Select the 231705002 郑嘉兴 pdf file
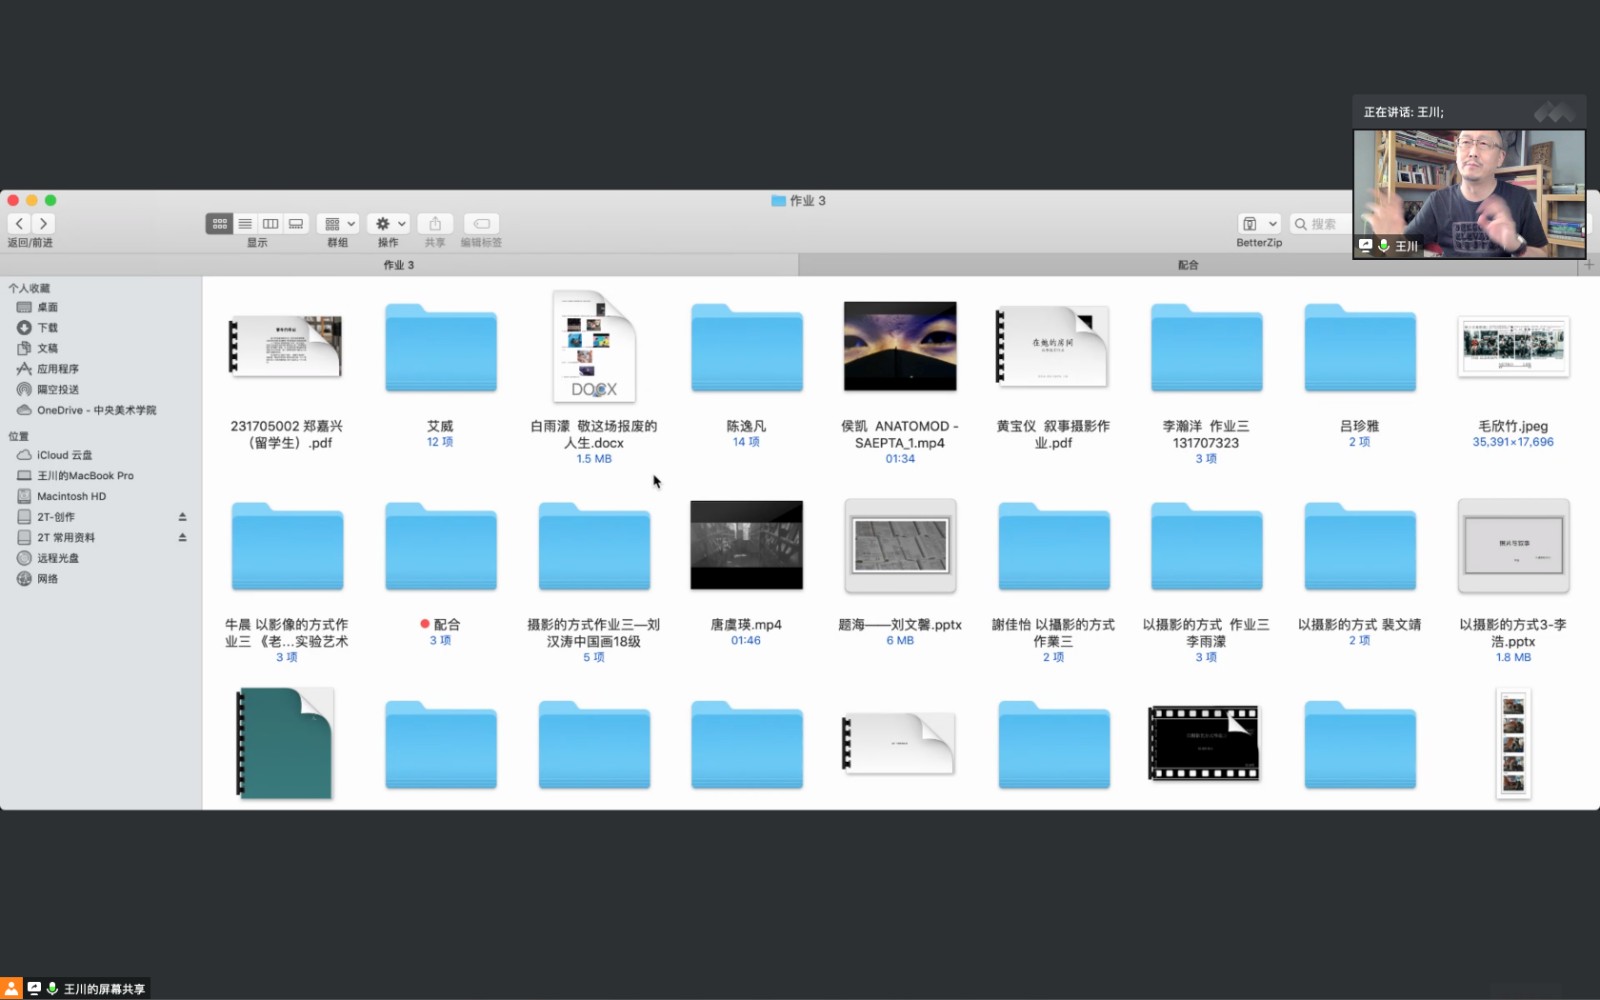The image size is (1600, 1000). coord(286,346)
